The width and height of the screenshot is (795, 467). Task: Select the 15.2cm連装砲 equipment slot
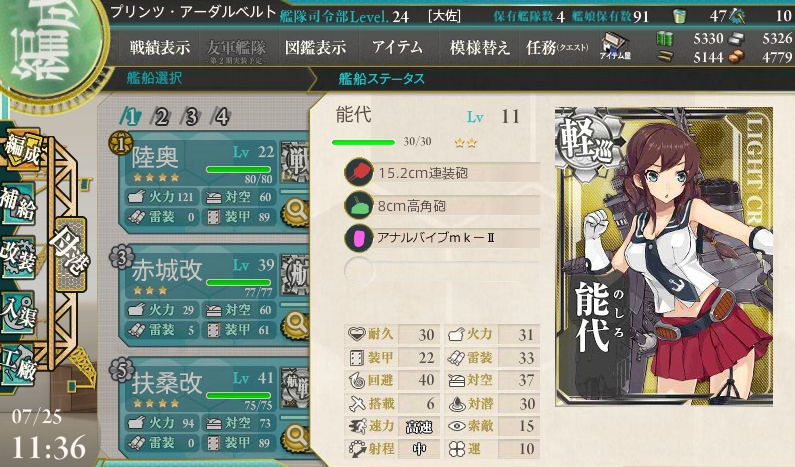point(442,173)
